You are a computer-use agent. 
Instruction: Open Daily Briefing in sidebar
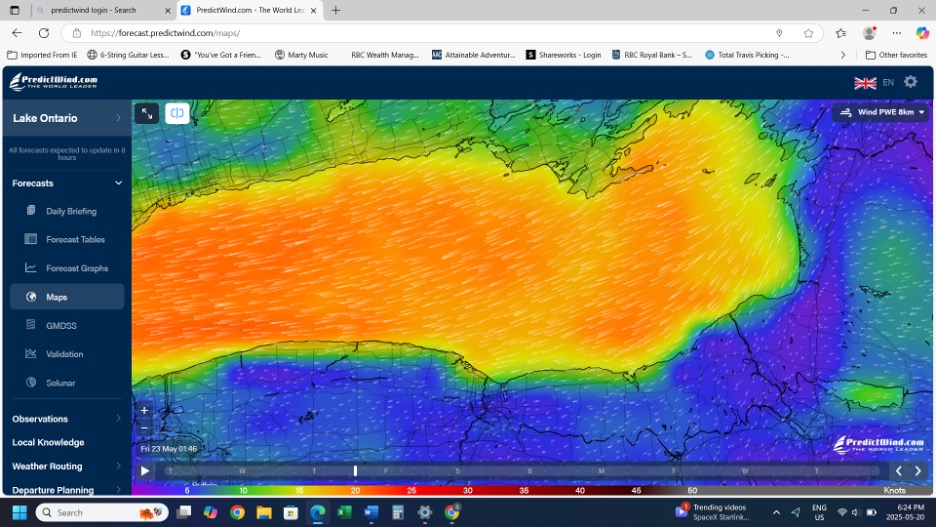pyautogui.click(x=71, y=211)
